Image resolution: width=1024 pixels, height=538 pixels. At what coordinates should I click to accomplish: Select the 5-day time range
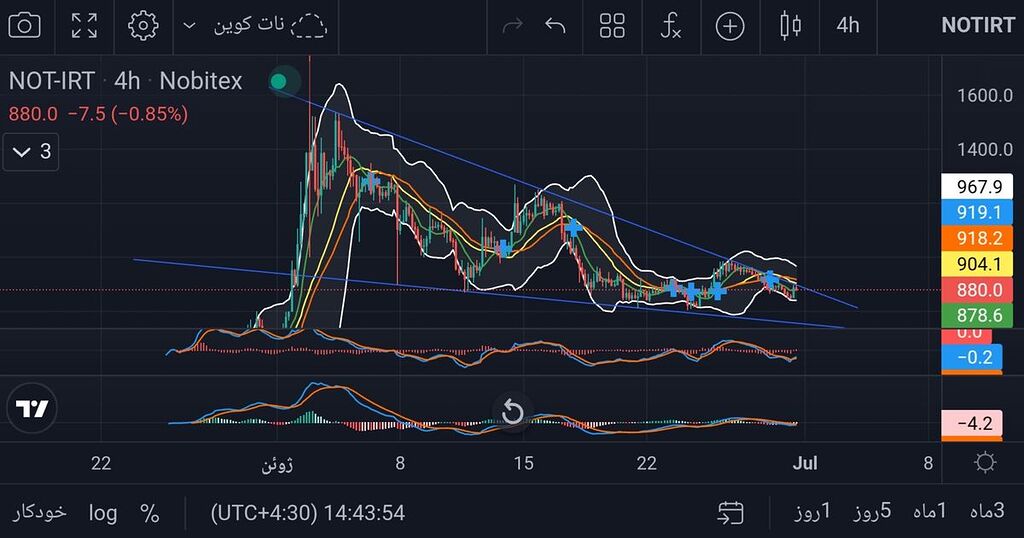tap(872, 512)
